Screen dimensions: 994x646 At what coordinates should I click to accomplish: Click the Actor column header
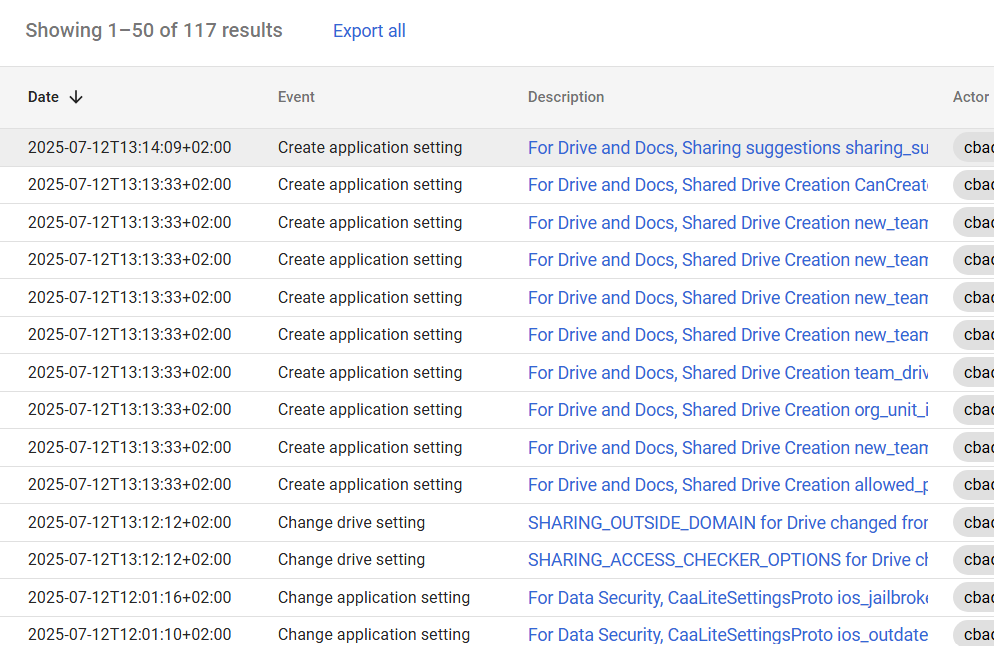pos(969,96)
